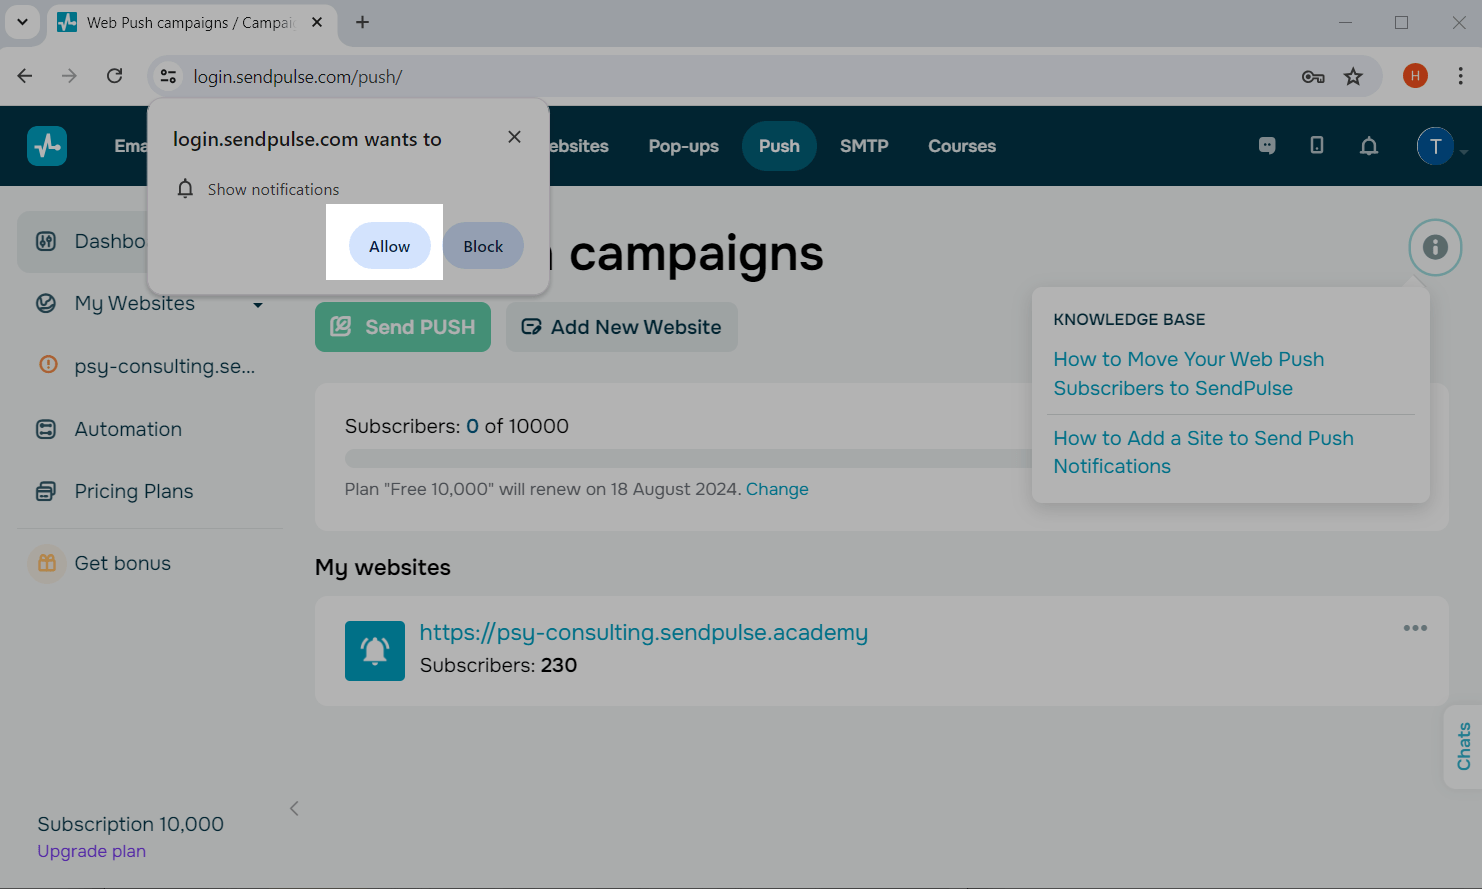Image resolution: width=1482 pixels, height=889 pixels.
Task: Click the SendPulse logo icon
Action: coord(47,146)
